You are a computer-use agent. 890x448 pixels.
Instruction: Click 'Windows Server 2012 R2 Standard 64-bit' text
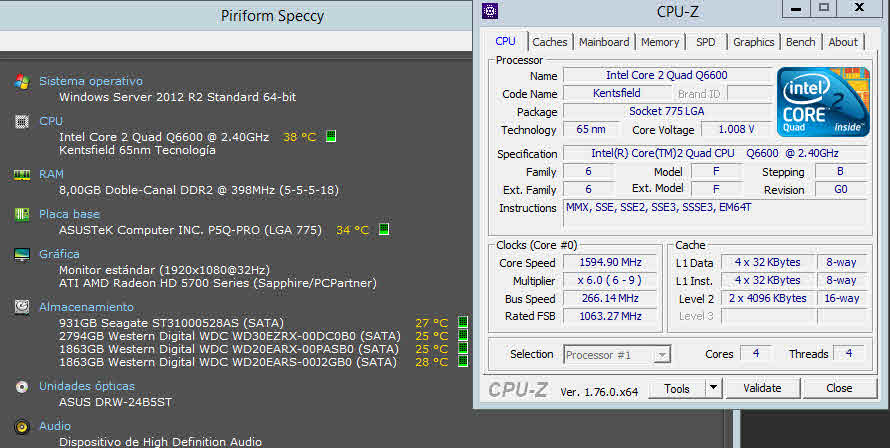tap(178, 97)
